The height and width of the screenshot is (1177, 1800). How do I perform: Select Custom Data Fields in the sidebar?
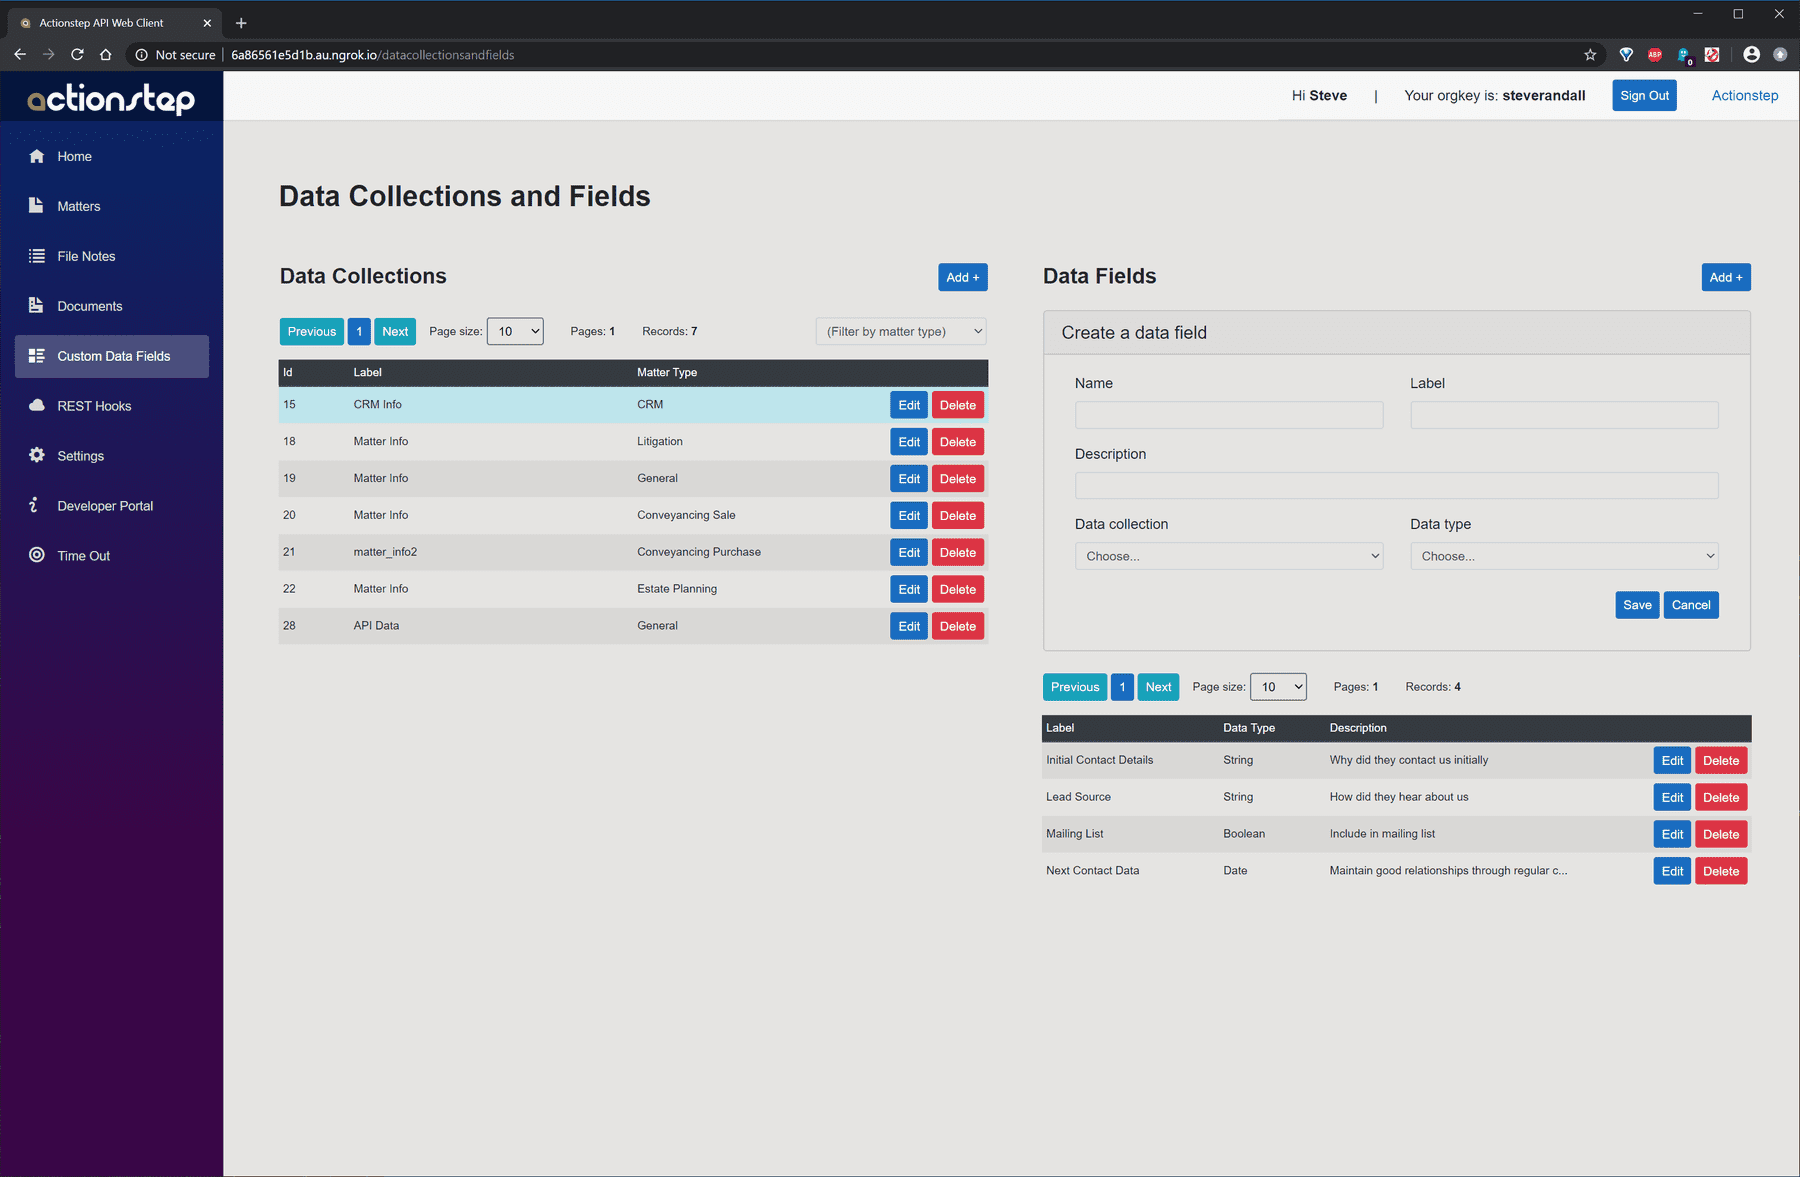click(110, 356)
